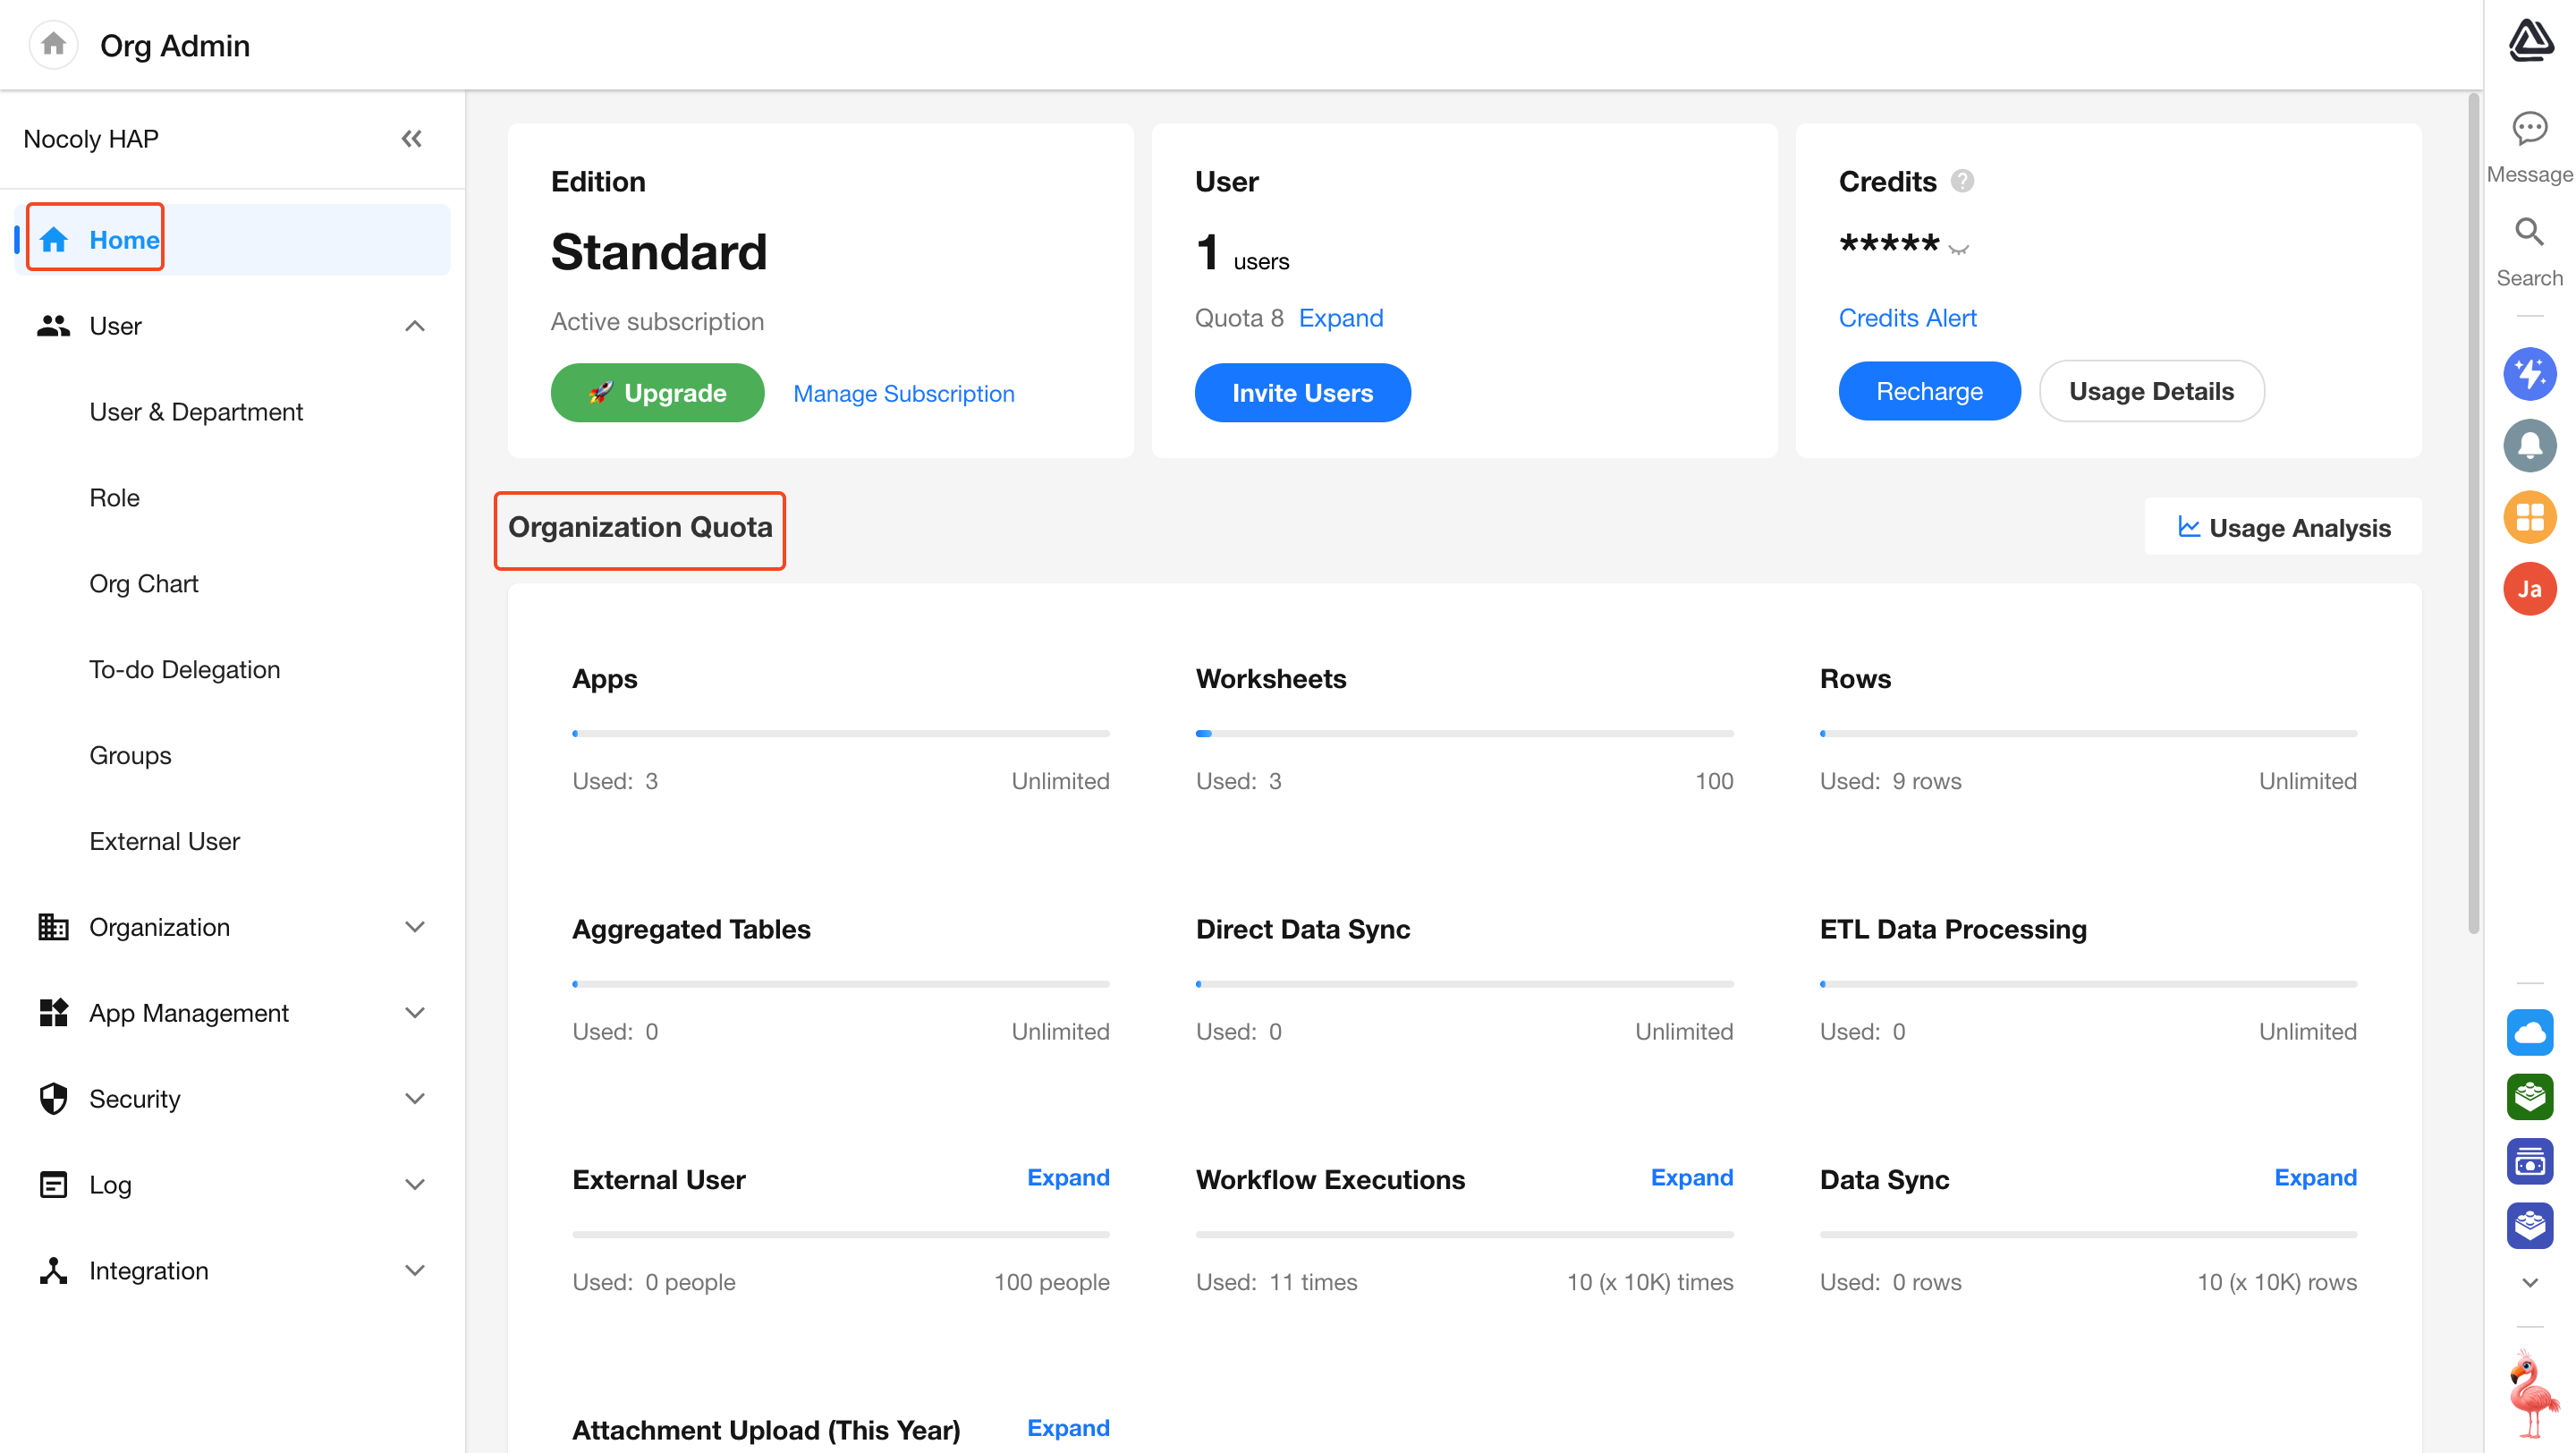2576x1453 pixels.
Task: Open the Message chat icon
Action: [x=2529, y=129]
